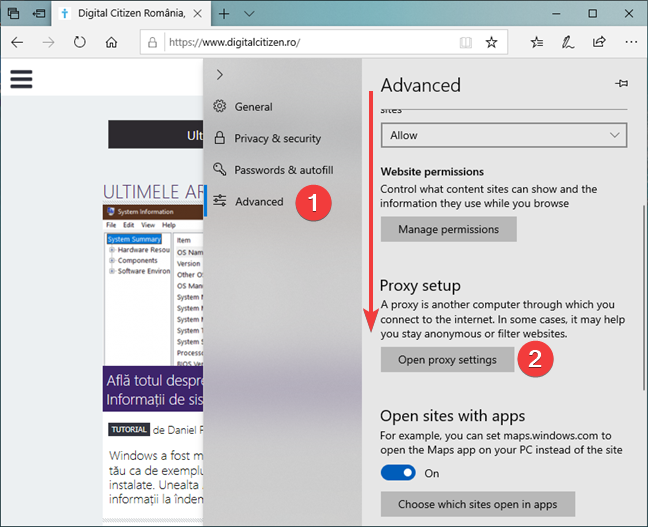Screen dimensions: 648x527
Task: Open the Allow dropdown
Action: 504,135
